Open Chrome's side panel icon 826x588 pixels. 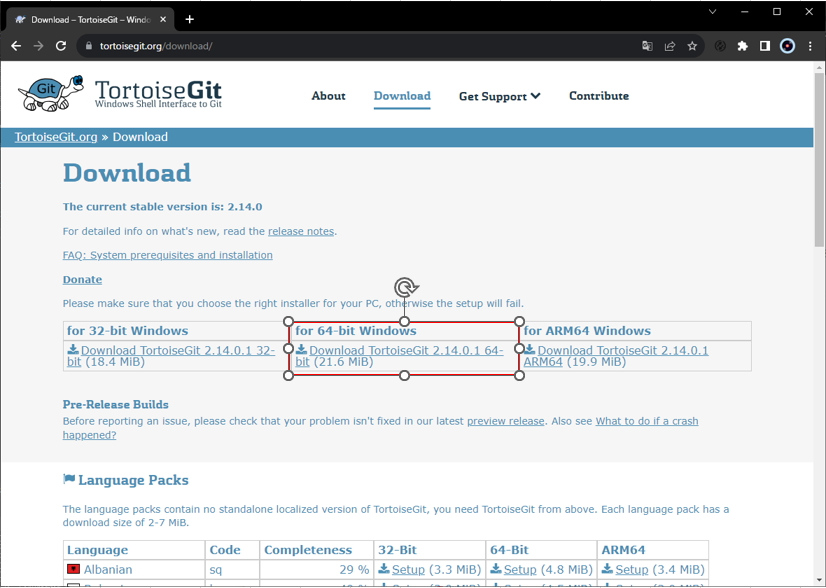(x=764, y=45)
